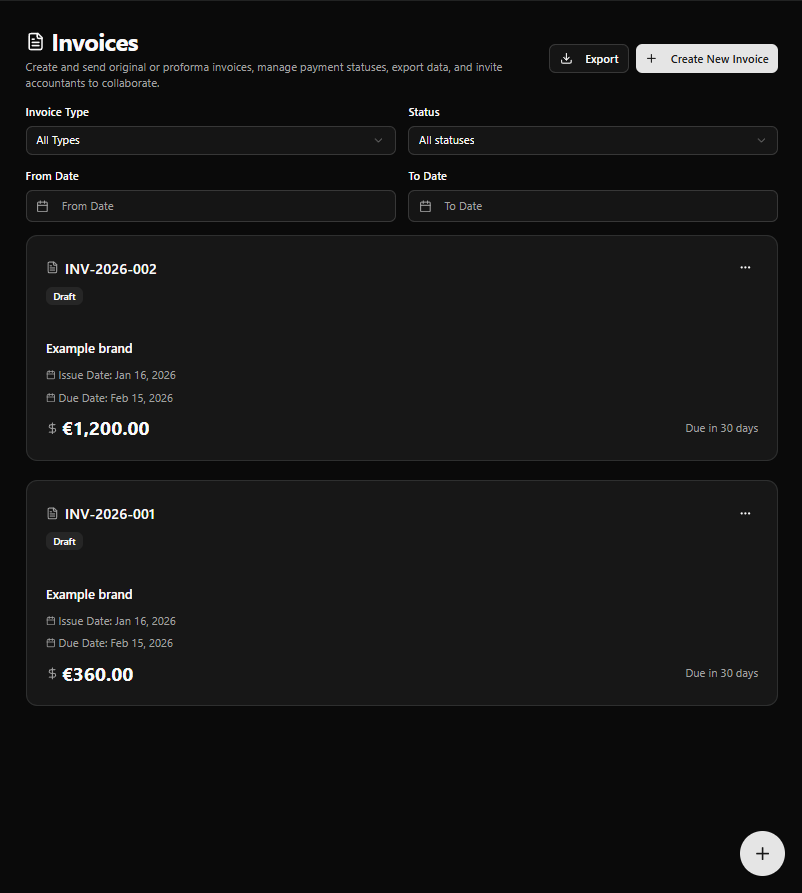Click Create New Invoice button

pyautogui.click(x=707, y=59)
